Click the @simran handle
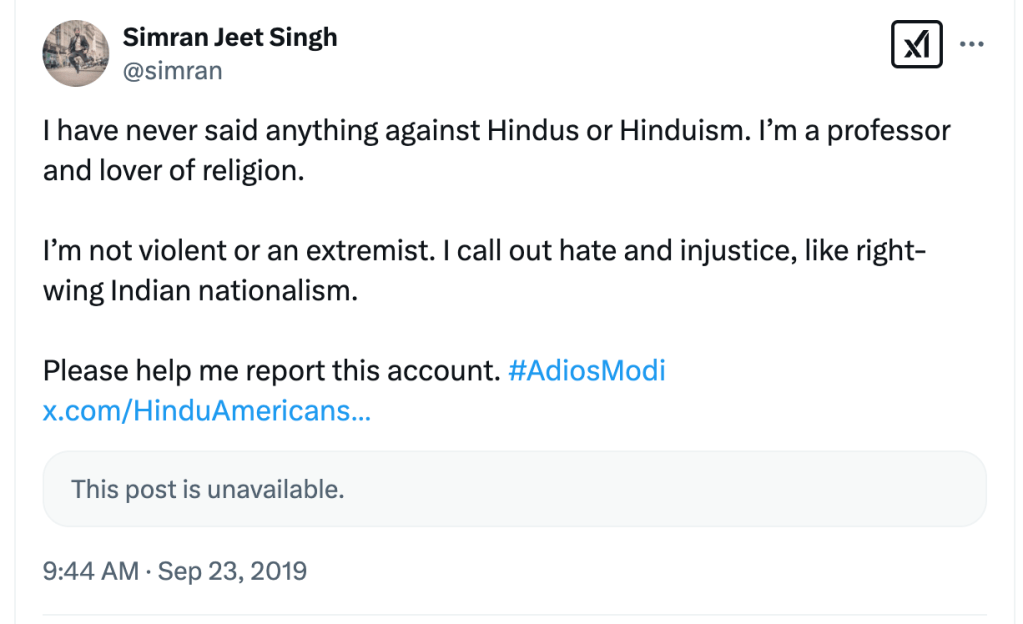This screenshot has height=624, width=1023. pyautogui.click(x=172, y=71)
